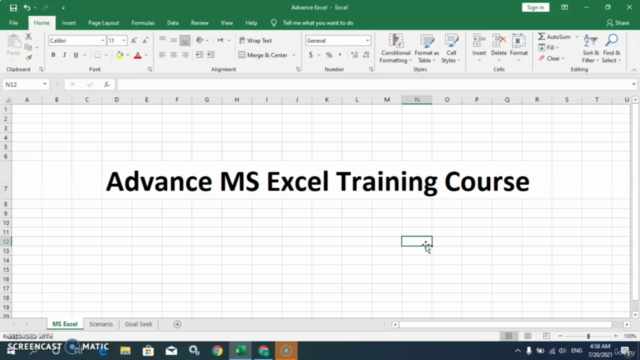This screenshot has height=360, width=640.
Task: Apply the red font color button
Action: click(x=138, y=55)
